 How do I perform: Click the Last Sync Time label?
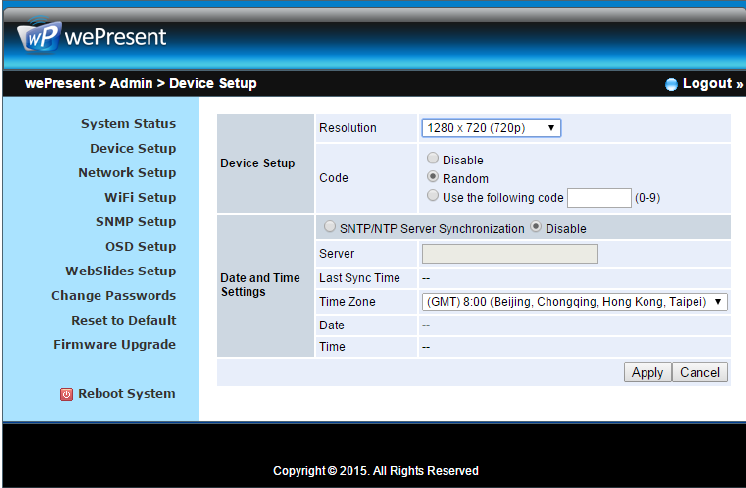(x=359, y=278)
